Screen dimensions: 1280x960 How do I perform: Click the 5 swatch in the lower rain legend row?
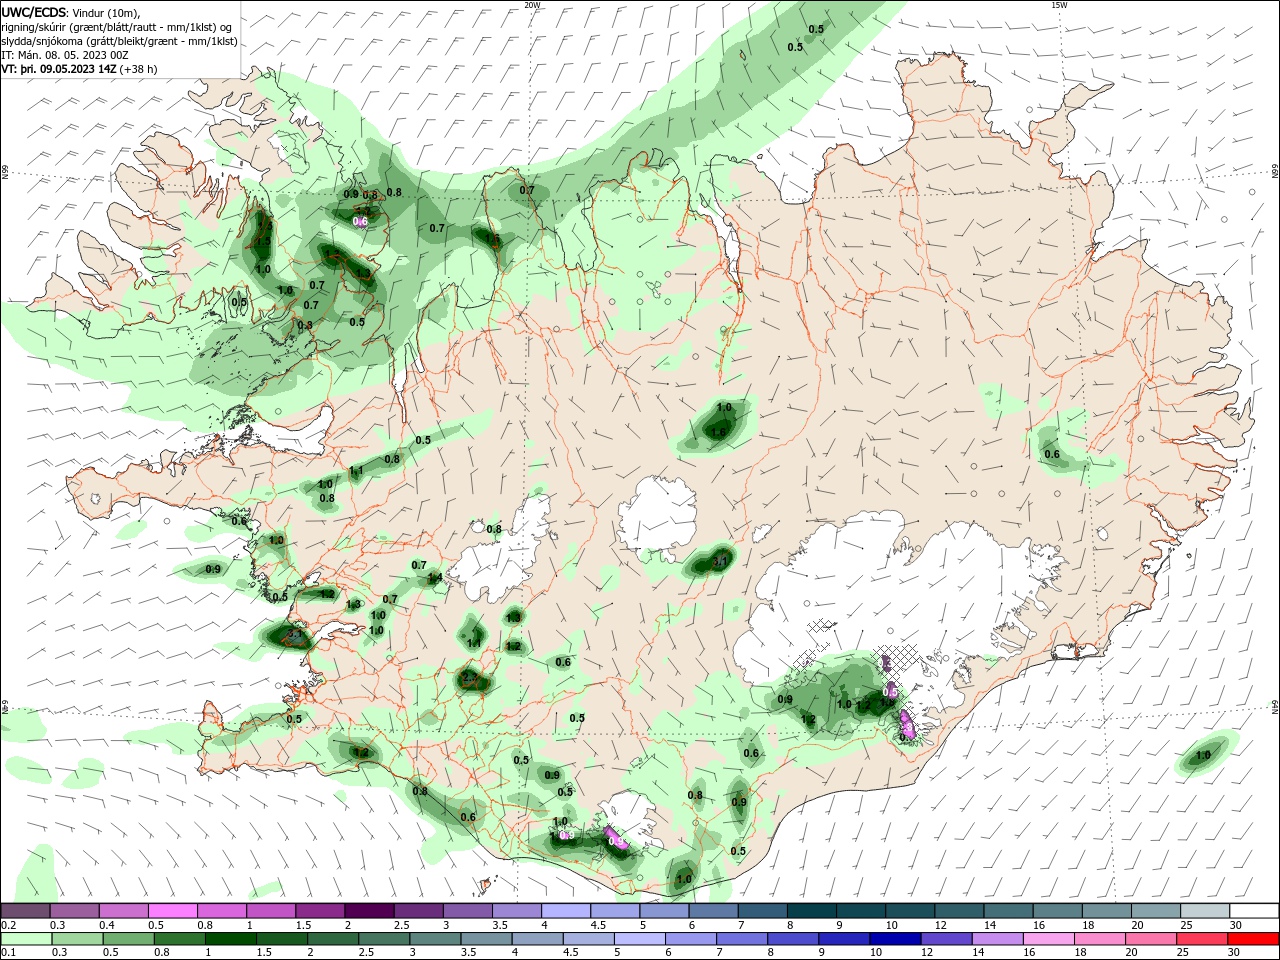pos(639,939)
